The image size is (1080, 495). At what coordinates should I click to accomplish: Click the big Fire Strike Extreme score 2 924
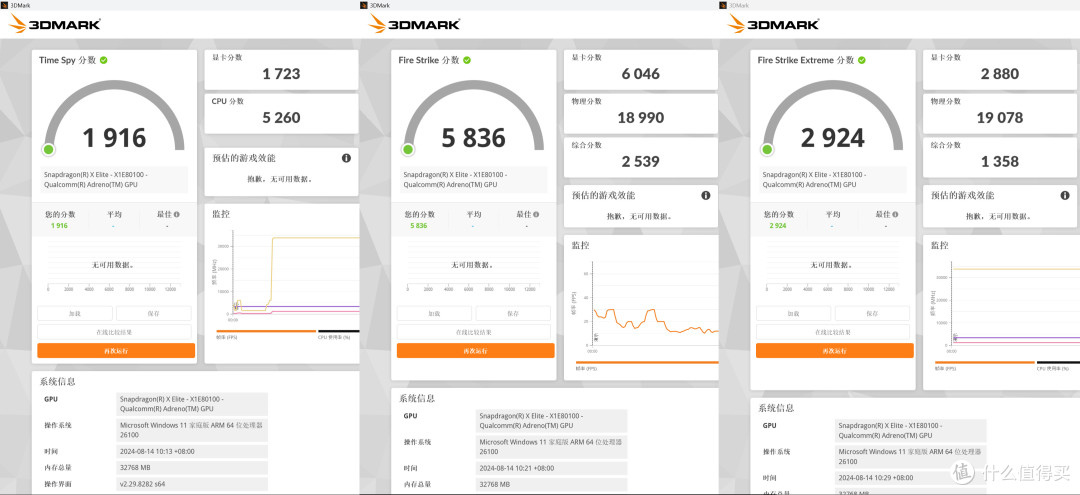click(833, 138)
